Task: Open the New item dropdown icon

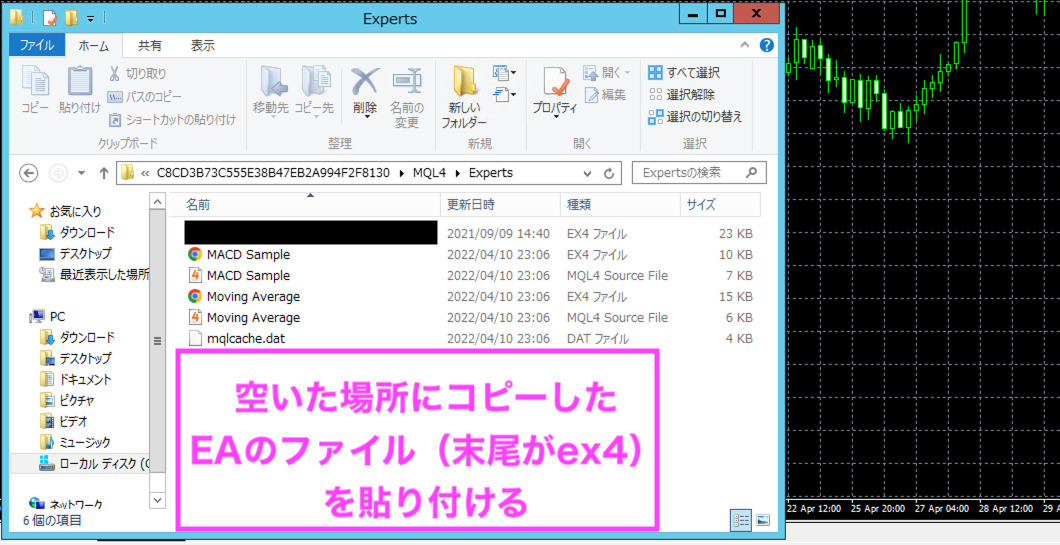Action: coord(504,72)
